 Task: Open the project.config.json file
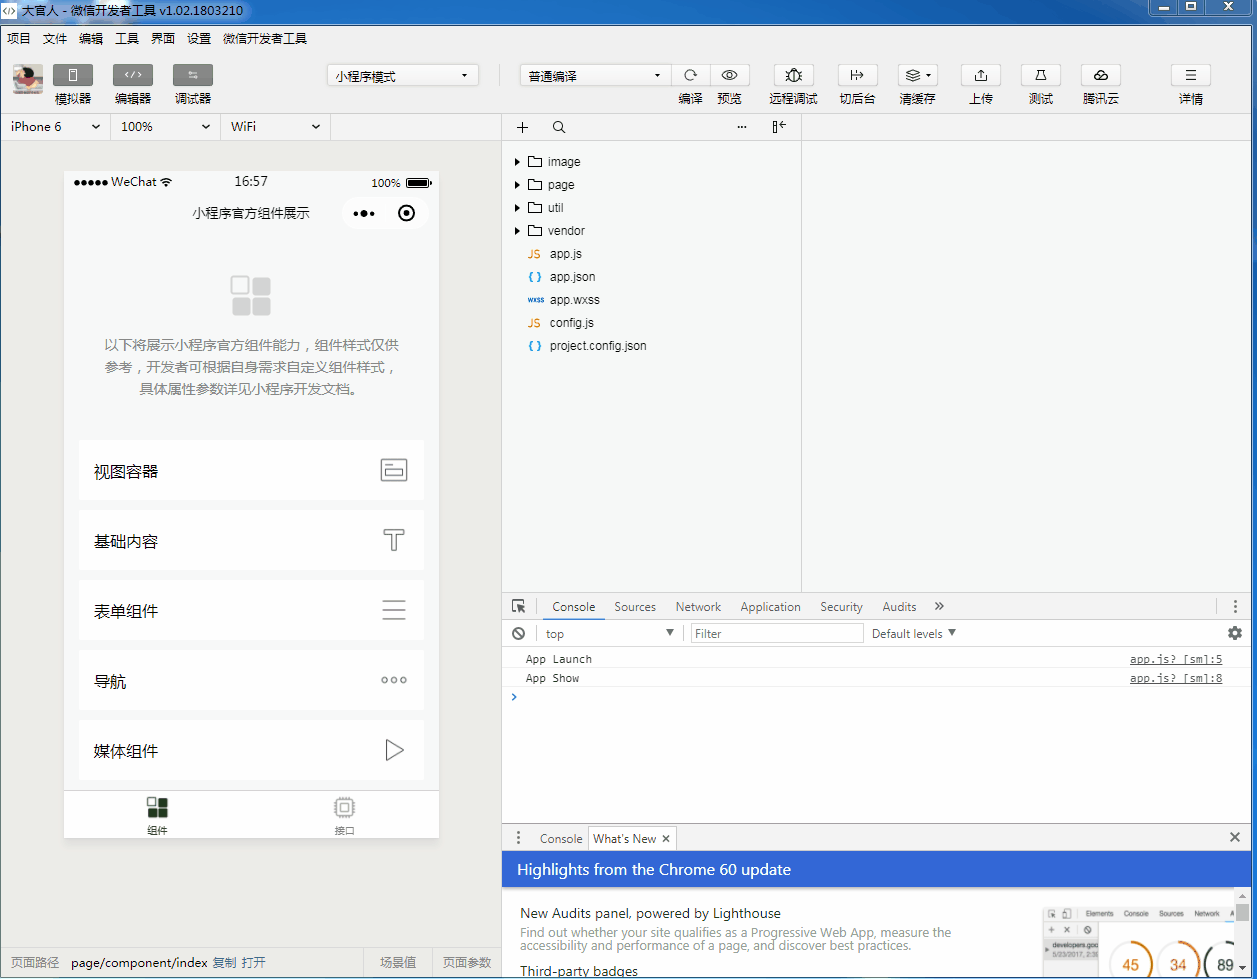point(598,346)
